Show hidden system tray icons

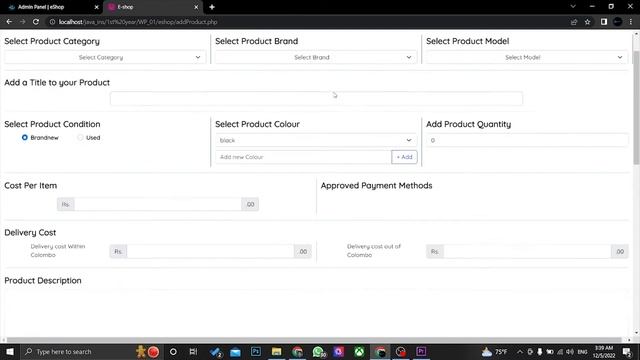pos(520,352)
